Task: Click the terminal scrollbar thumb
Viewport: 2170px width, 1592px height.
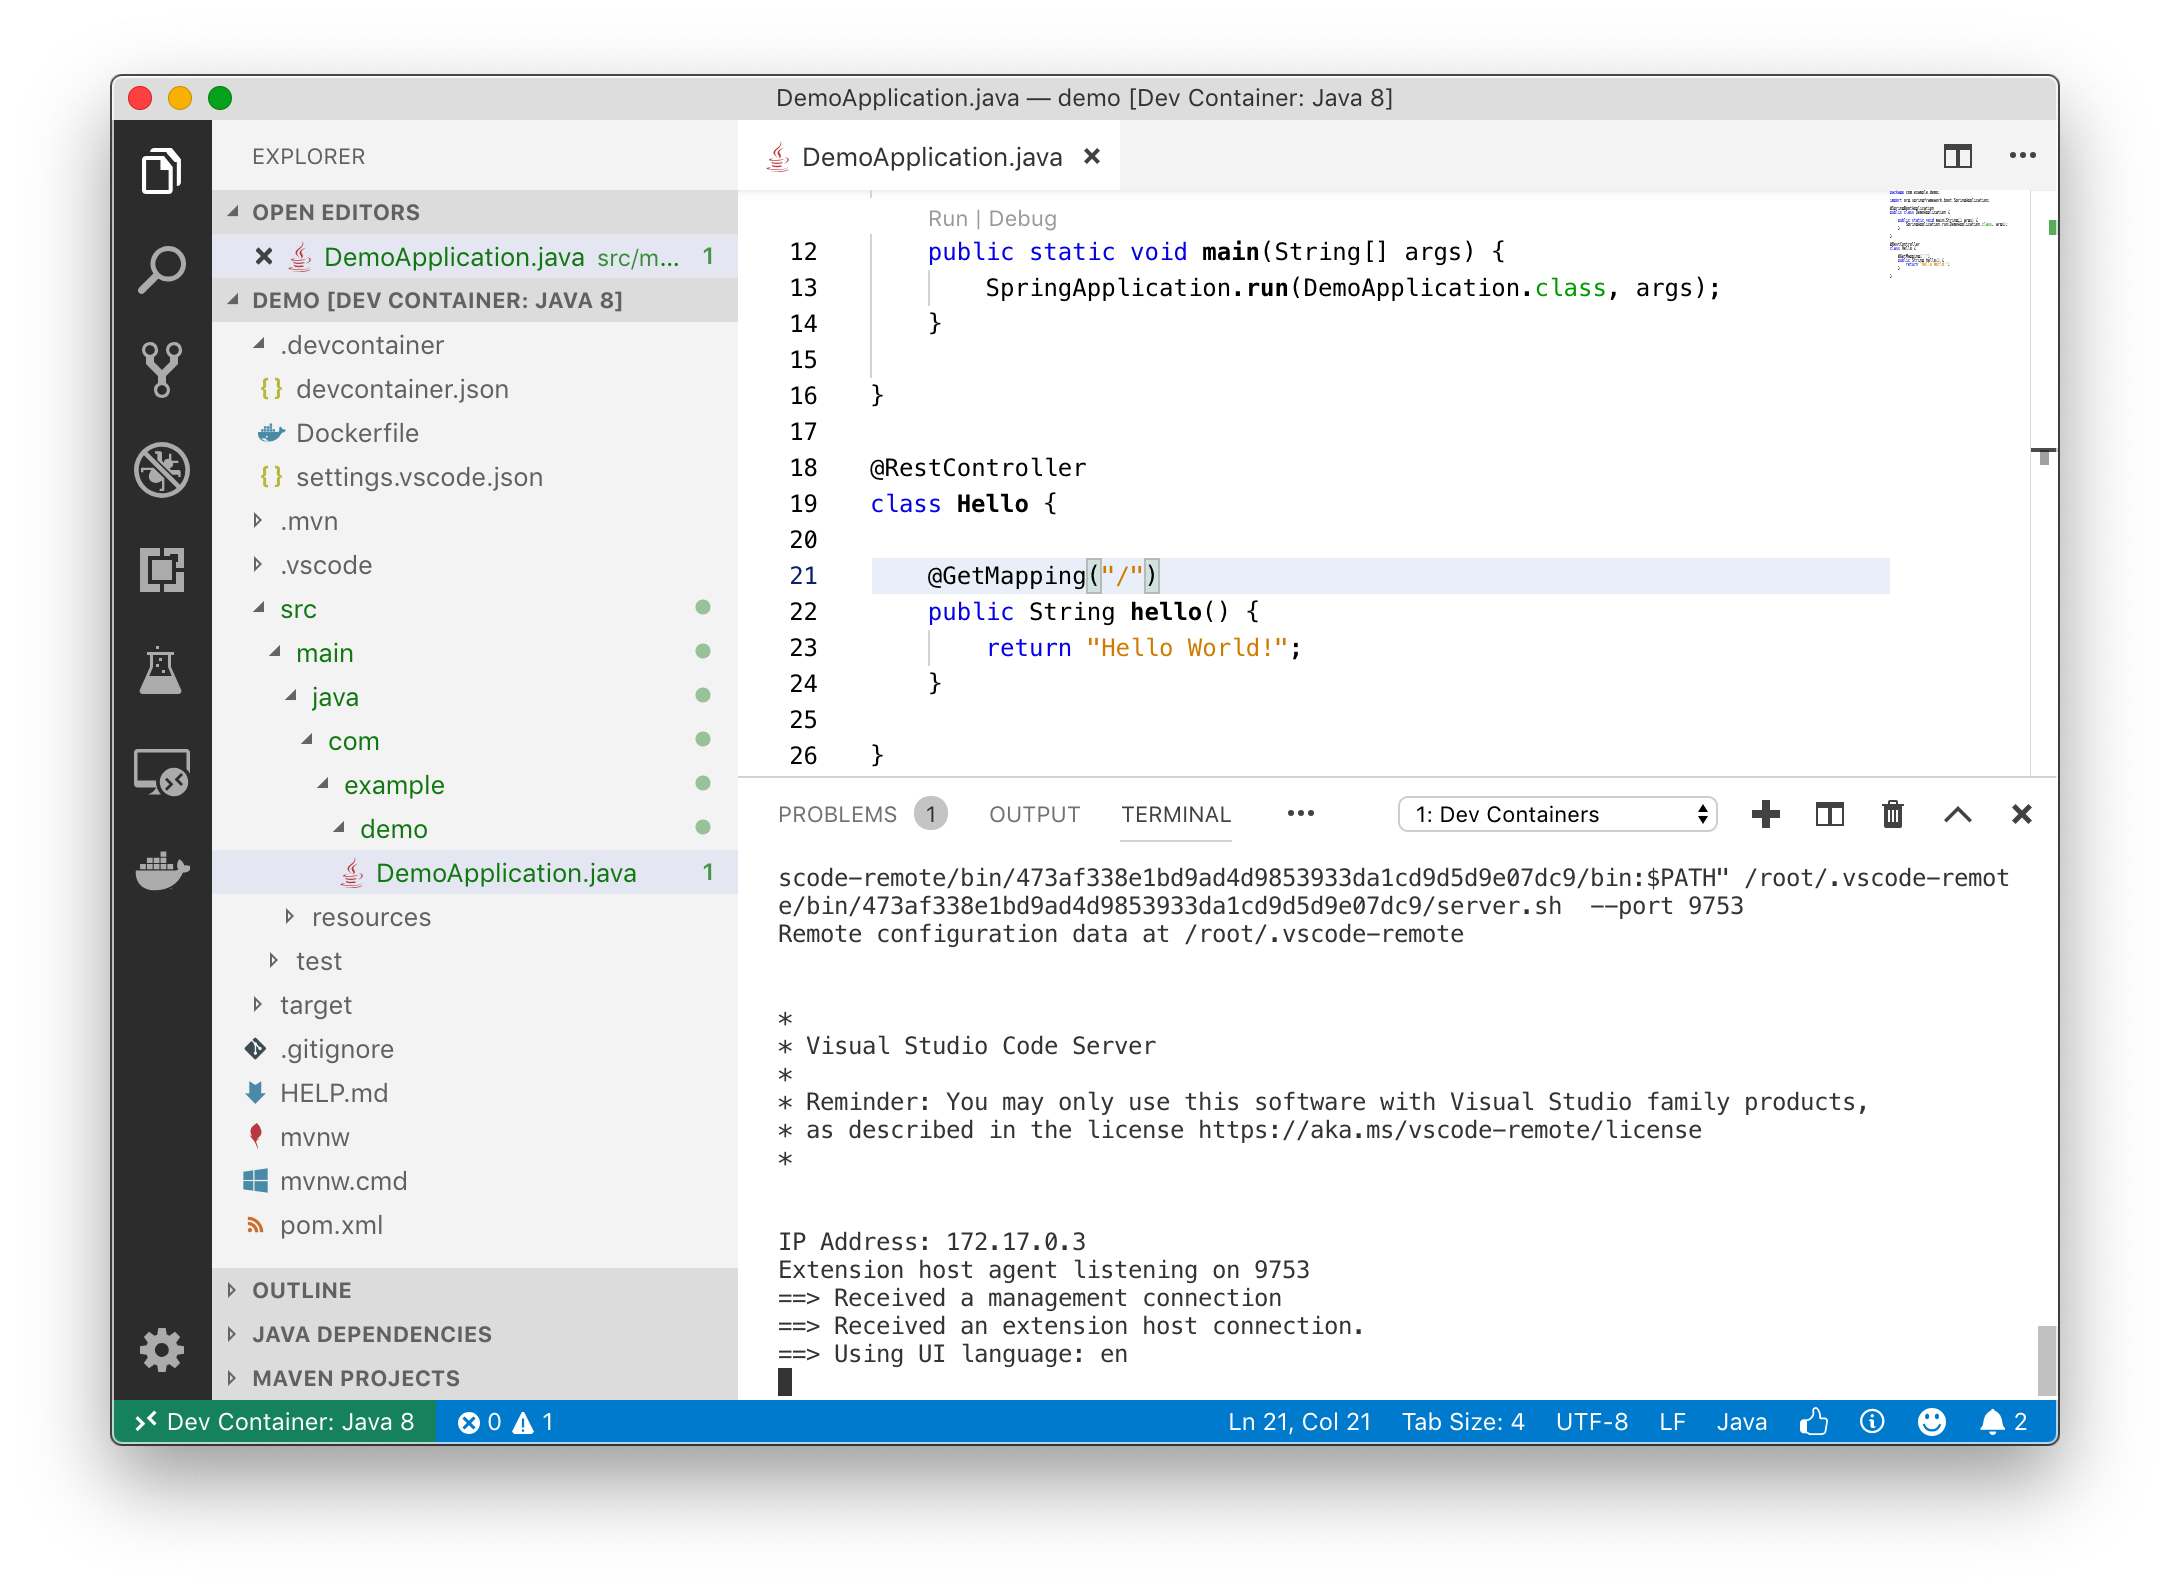Action: tap(2046, 1360)
